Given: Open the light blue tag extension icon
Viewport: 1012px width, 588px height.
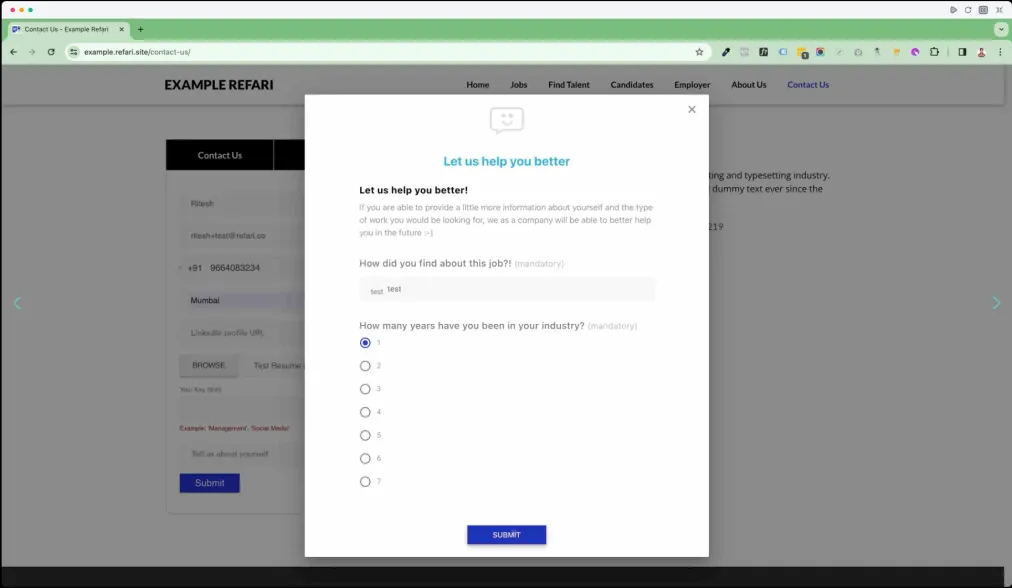Looking at the screenshot, I should point(783,52).
